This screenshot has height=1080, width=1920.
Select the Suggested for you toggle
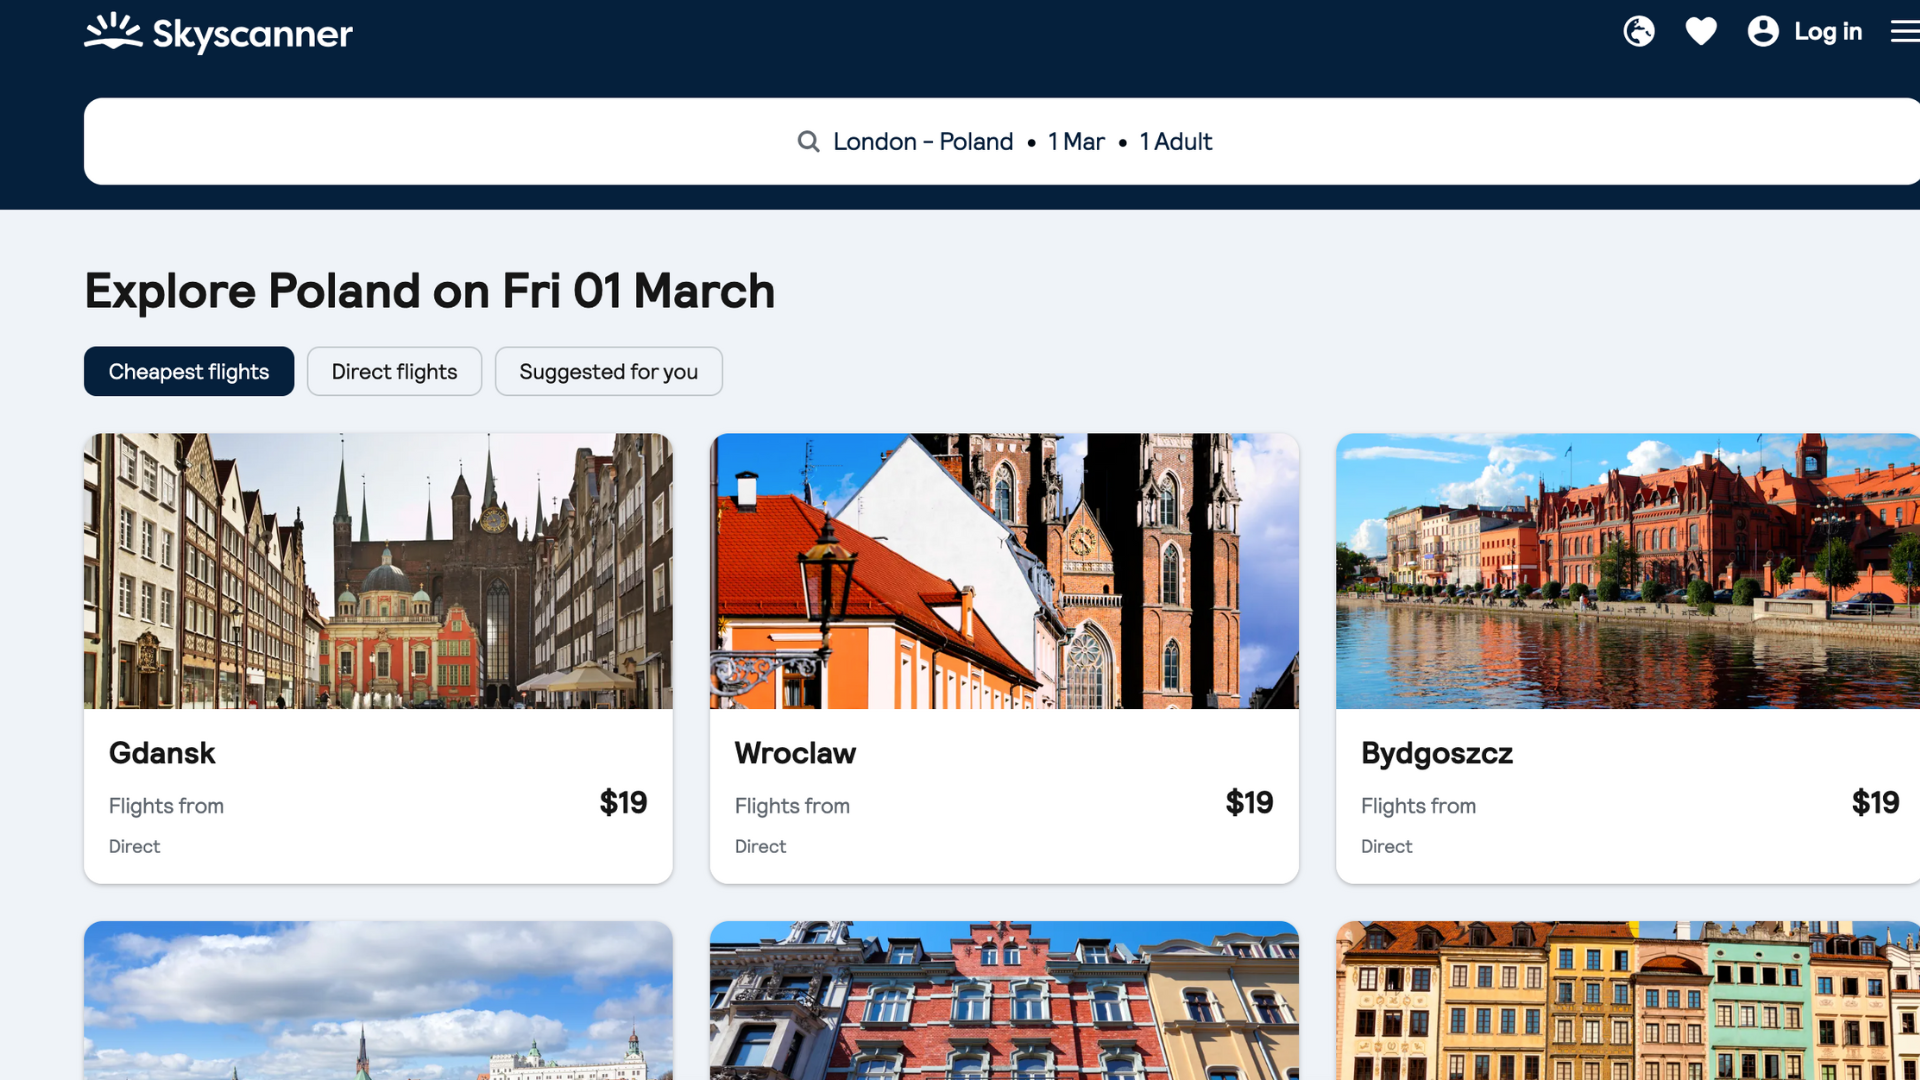pos(608,371)
